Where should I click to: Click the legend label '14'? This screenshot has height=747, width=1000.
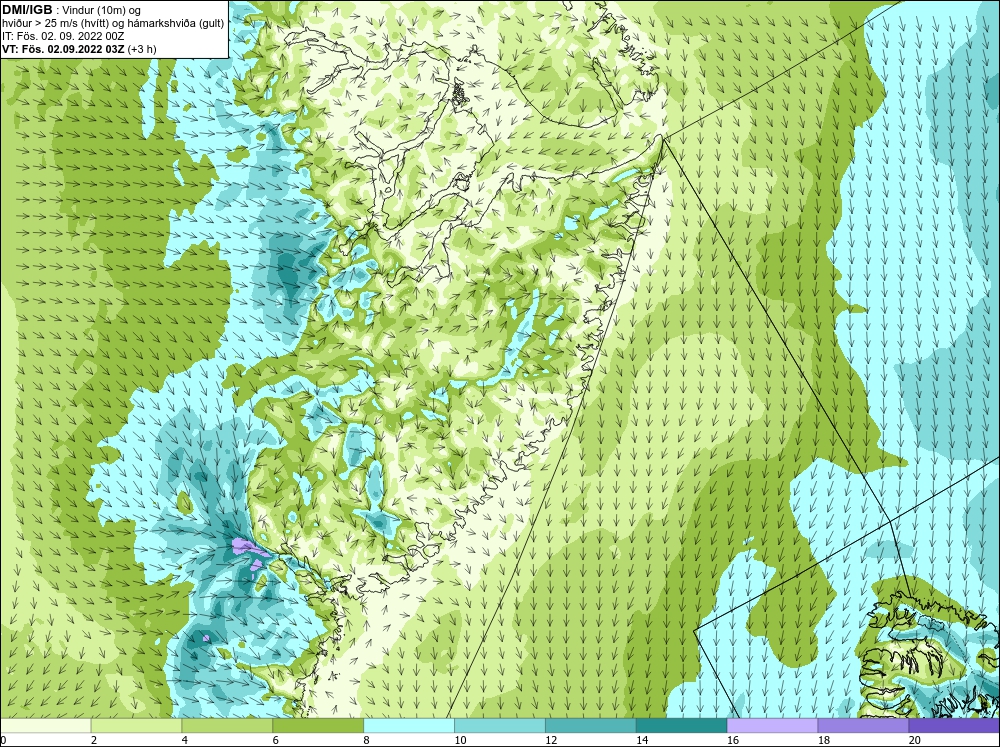click(x=642, y=740)
